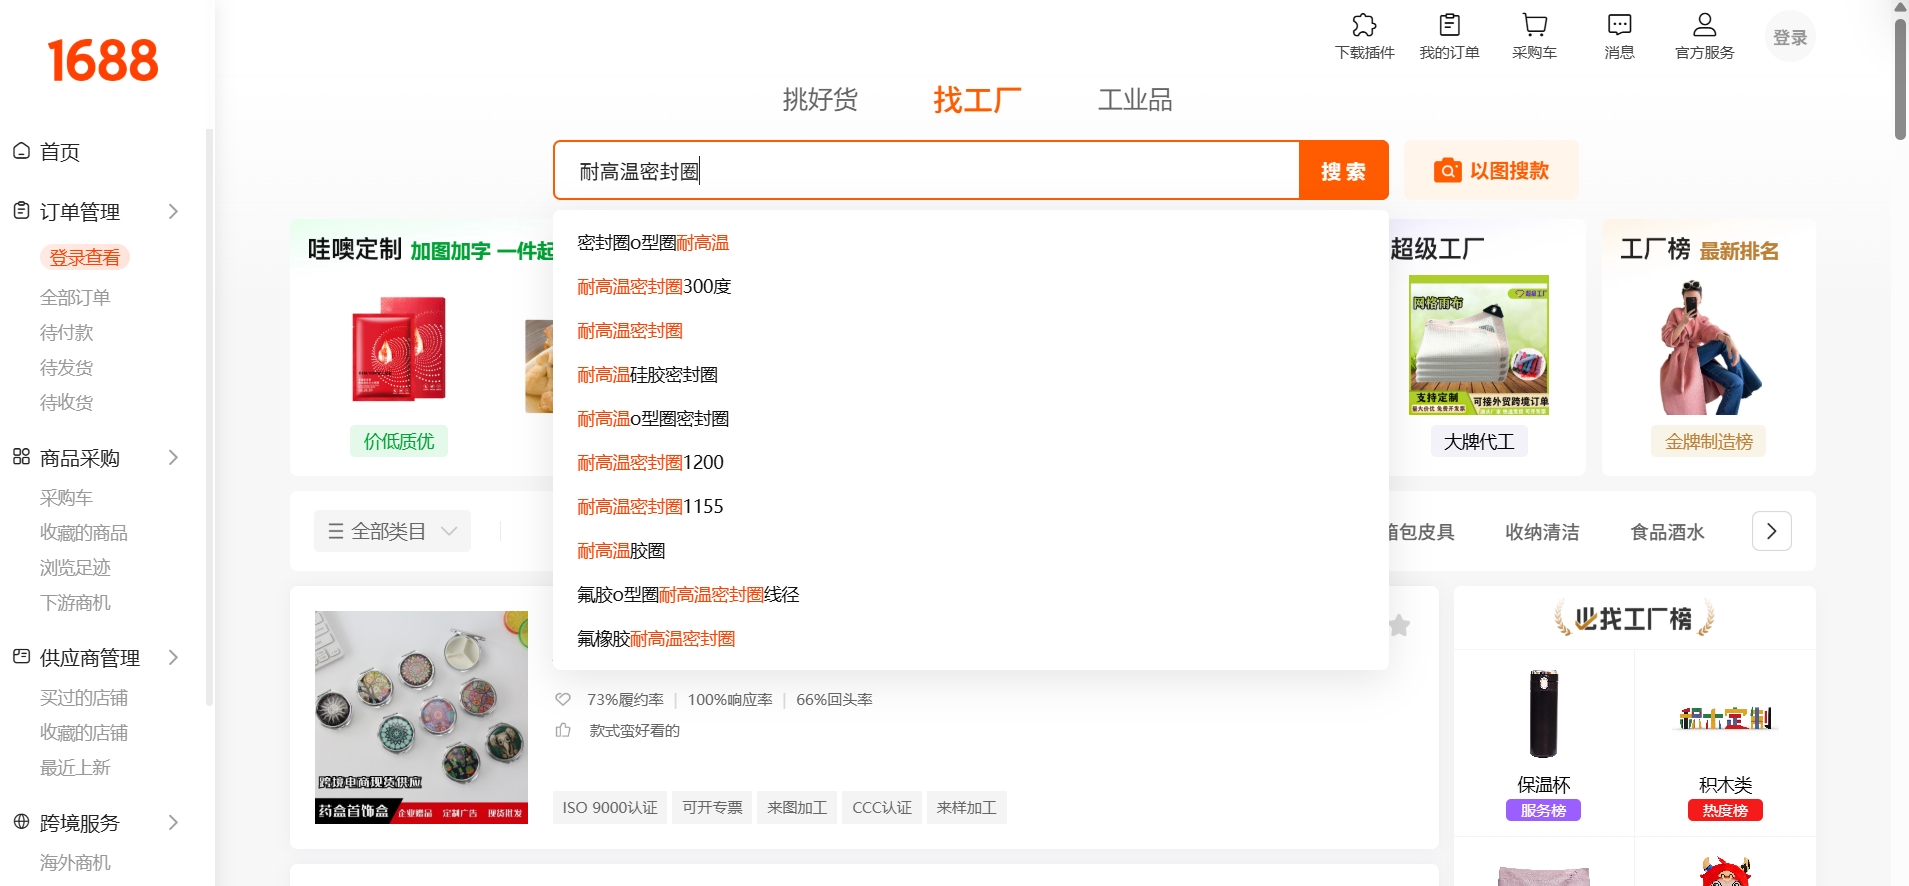Open the 积木类 ranking thumbnail
Viewport: 1909px width, 886px height.
pos(1725,718)
